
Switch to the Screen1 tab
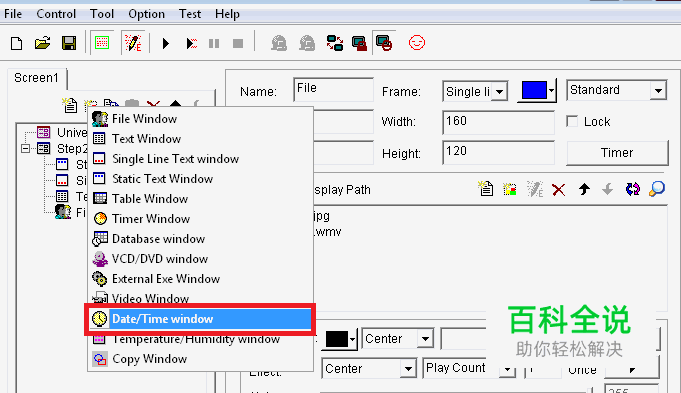tap(36, 78)
